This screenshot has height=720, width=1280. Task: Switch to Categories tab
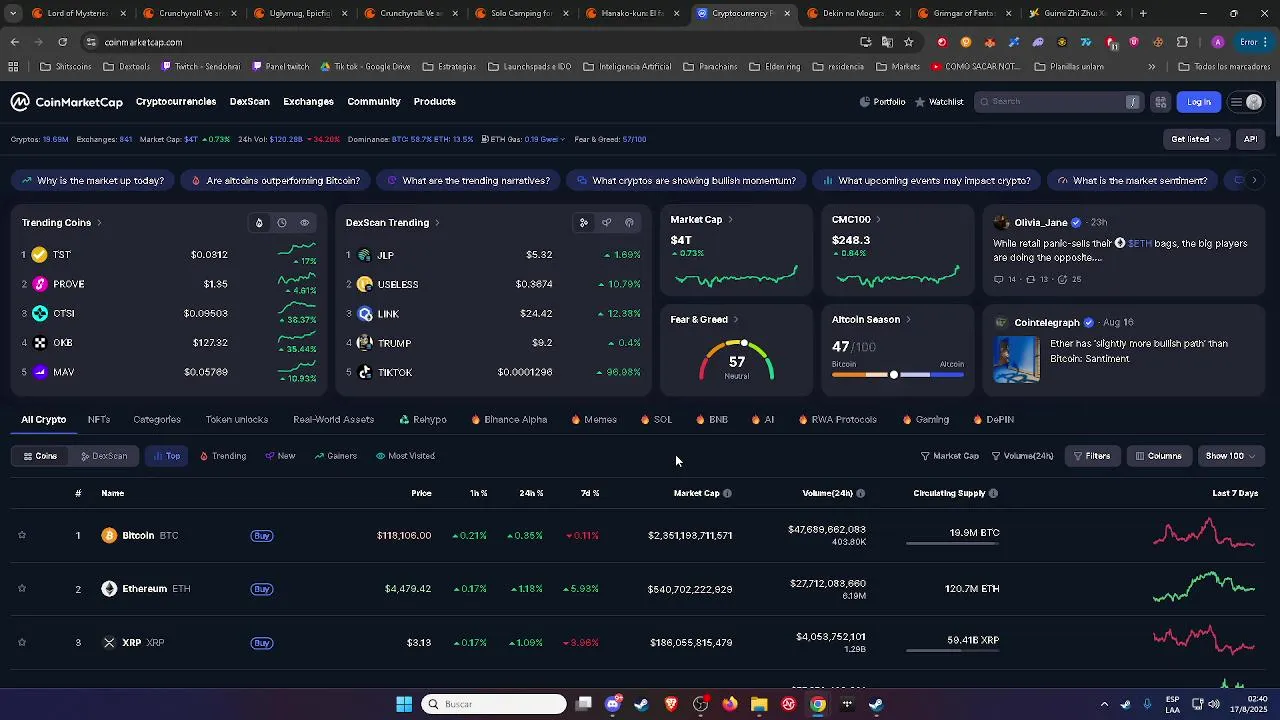point(157,420)
